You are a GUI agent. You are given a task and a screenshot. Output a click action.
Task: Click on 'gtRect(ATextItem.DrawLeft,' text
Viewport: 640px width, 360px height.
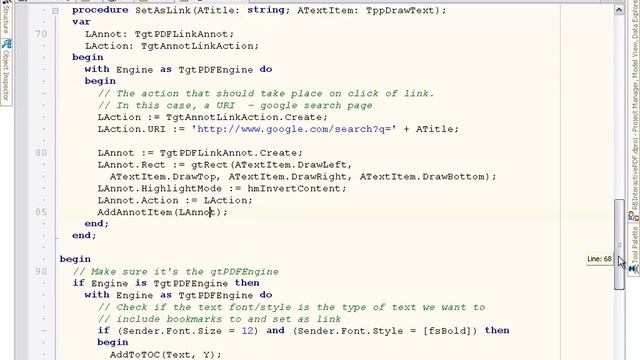(271, 164)
